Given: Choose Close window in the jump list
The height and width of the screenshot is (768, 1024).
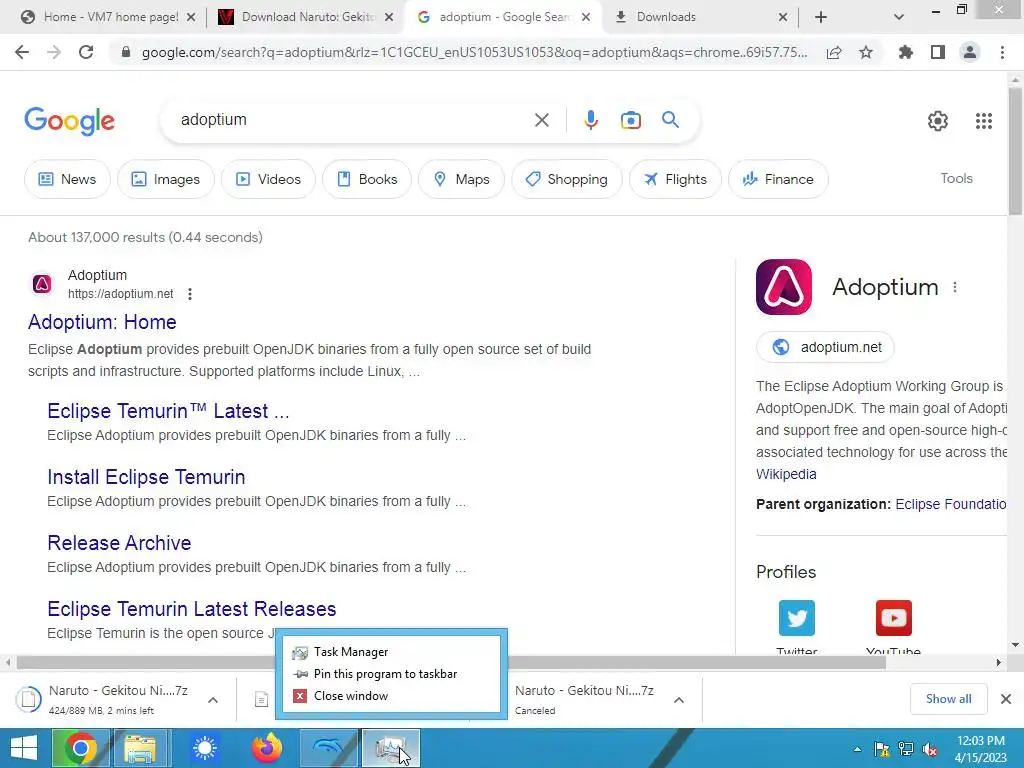Looking at the screenshot, I should (x=390, y=696).
